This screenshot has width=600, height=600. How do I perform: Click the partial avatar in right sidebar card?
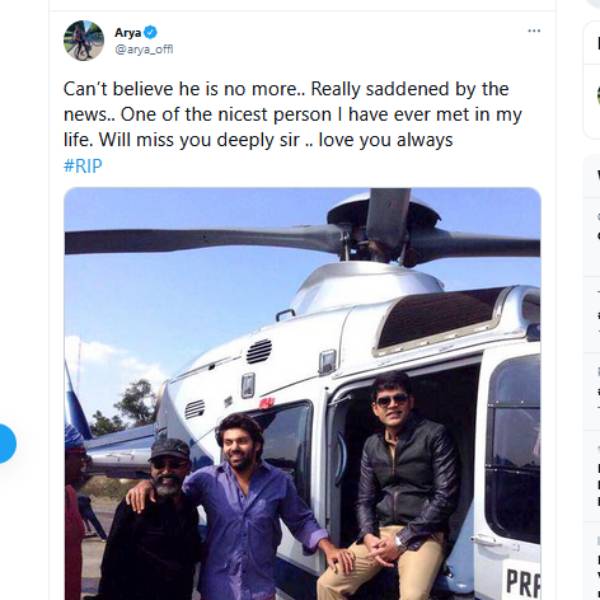[x=591, y=93]
